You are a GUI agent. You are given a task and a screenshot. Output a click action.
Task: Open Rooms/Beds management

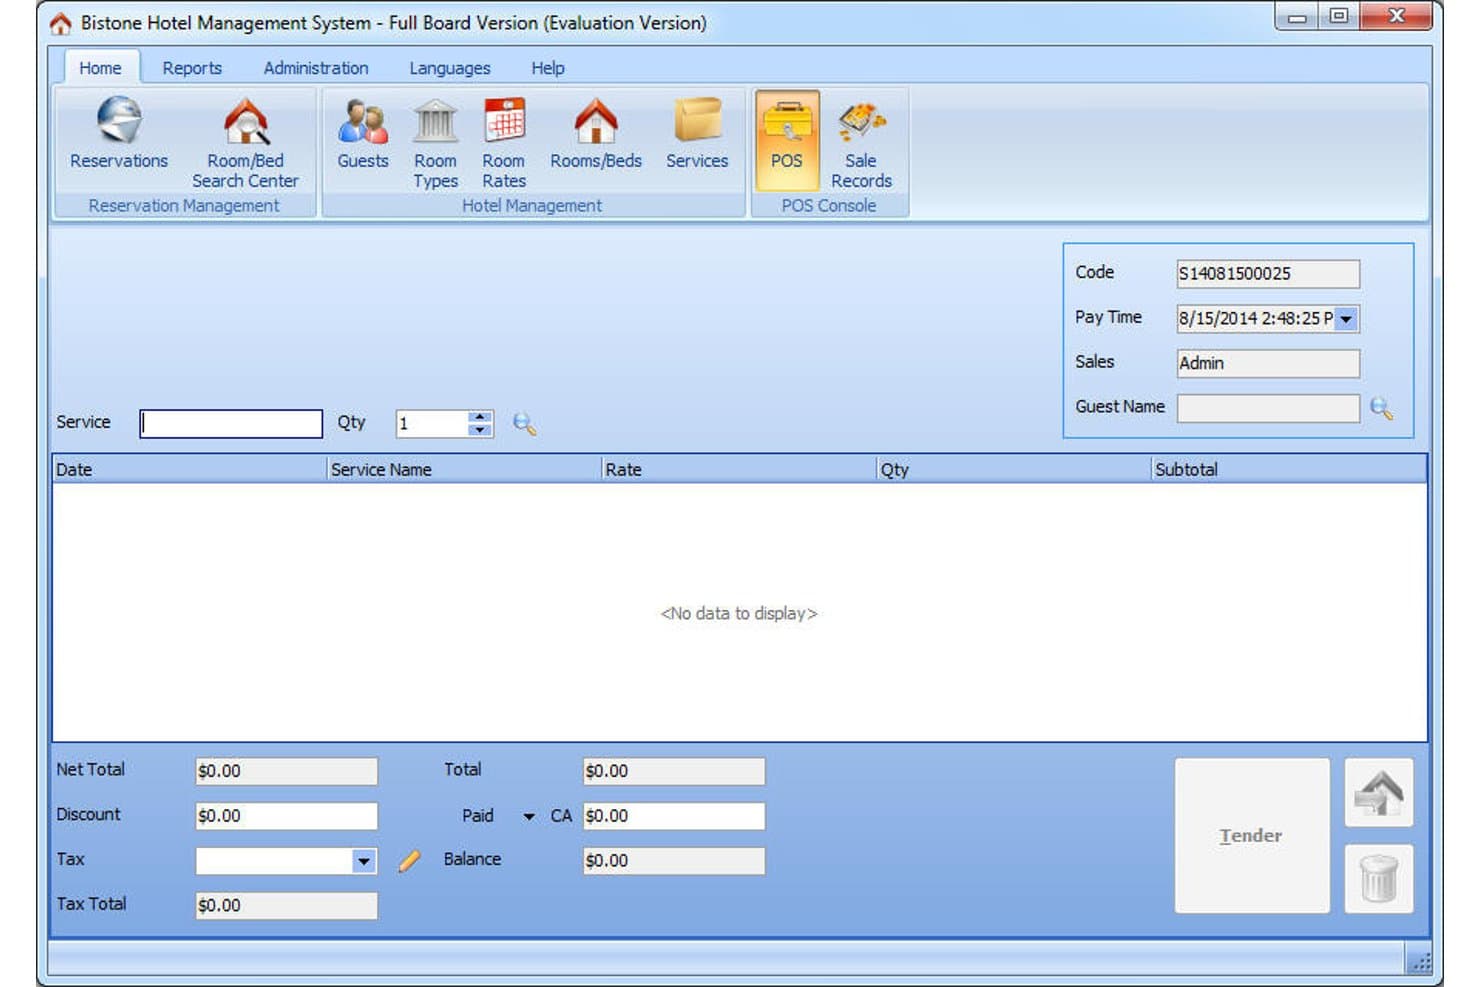click(596, 134)
